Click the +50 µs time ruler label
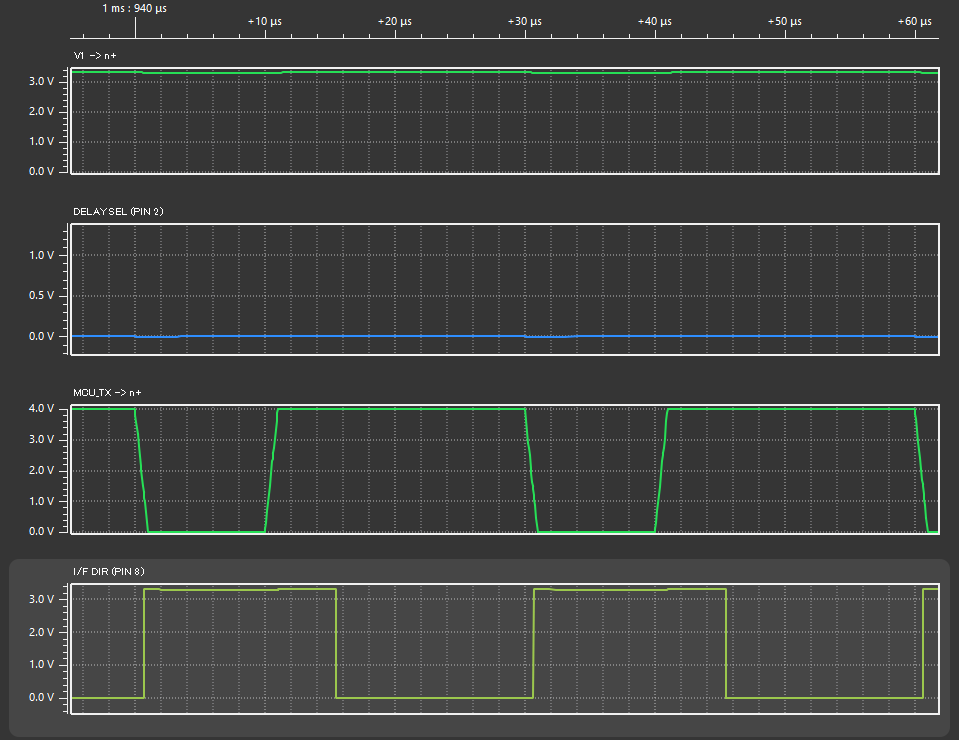The width and height of the screenshot is (959, 740). [785, 21]
